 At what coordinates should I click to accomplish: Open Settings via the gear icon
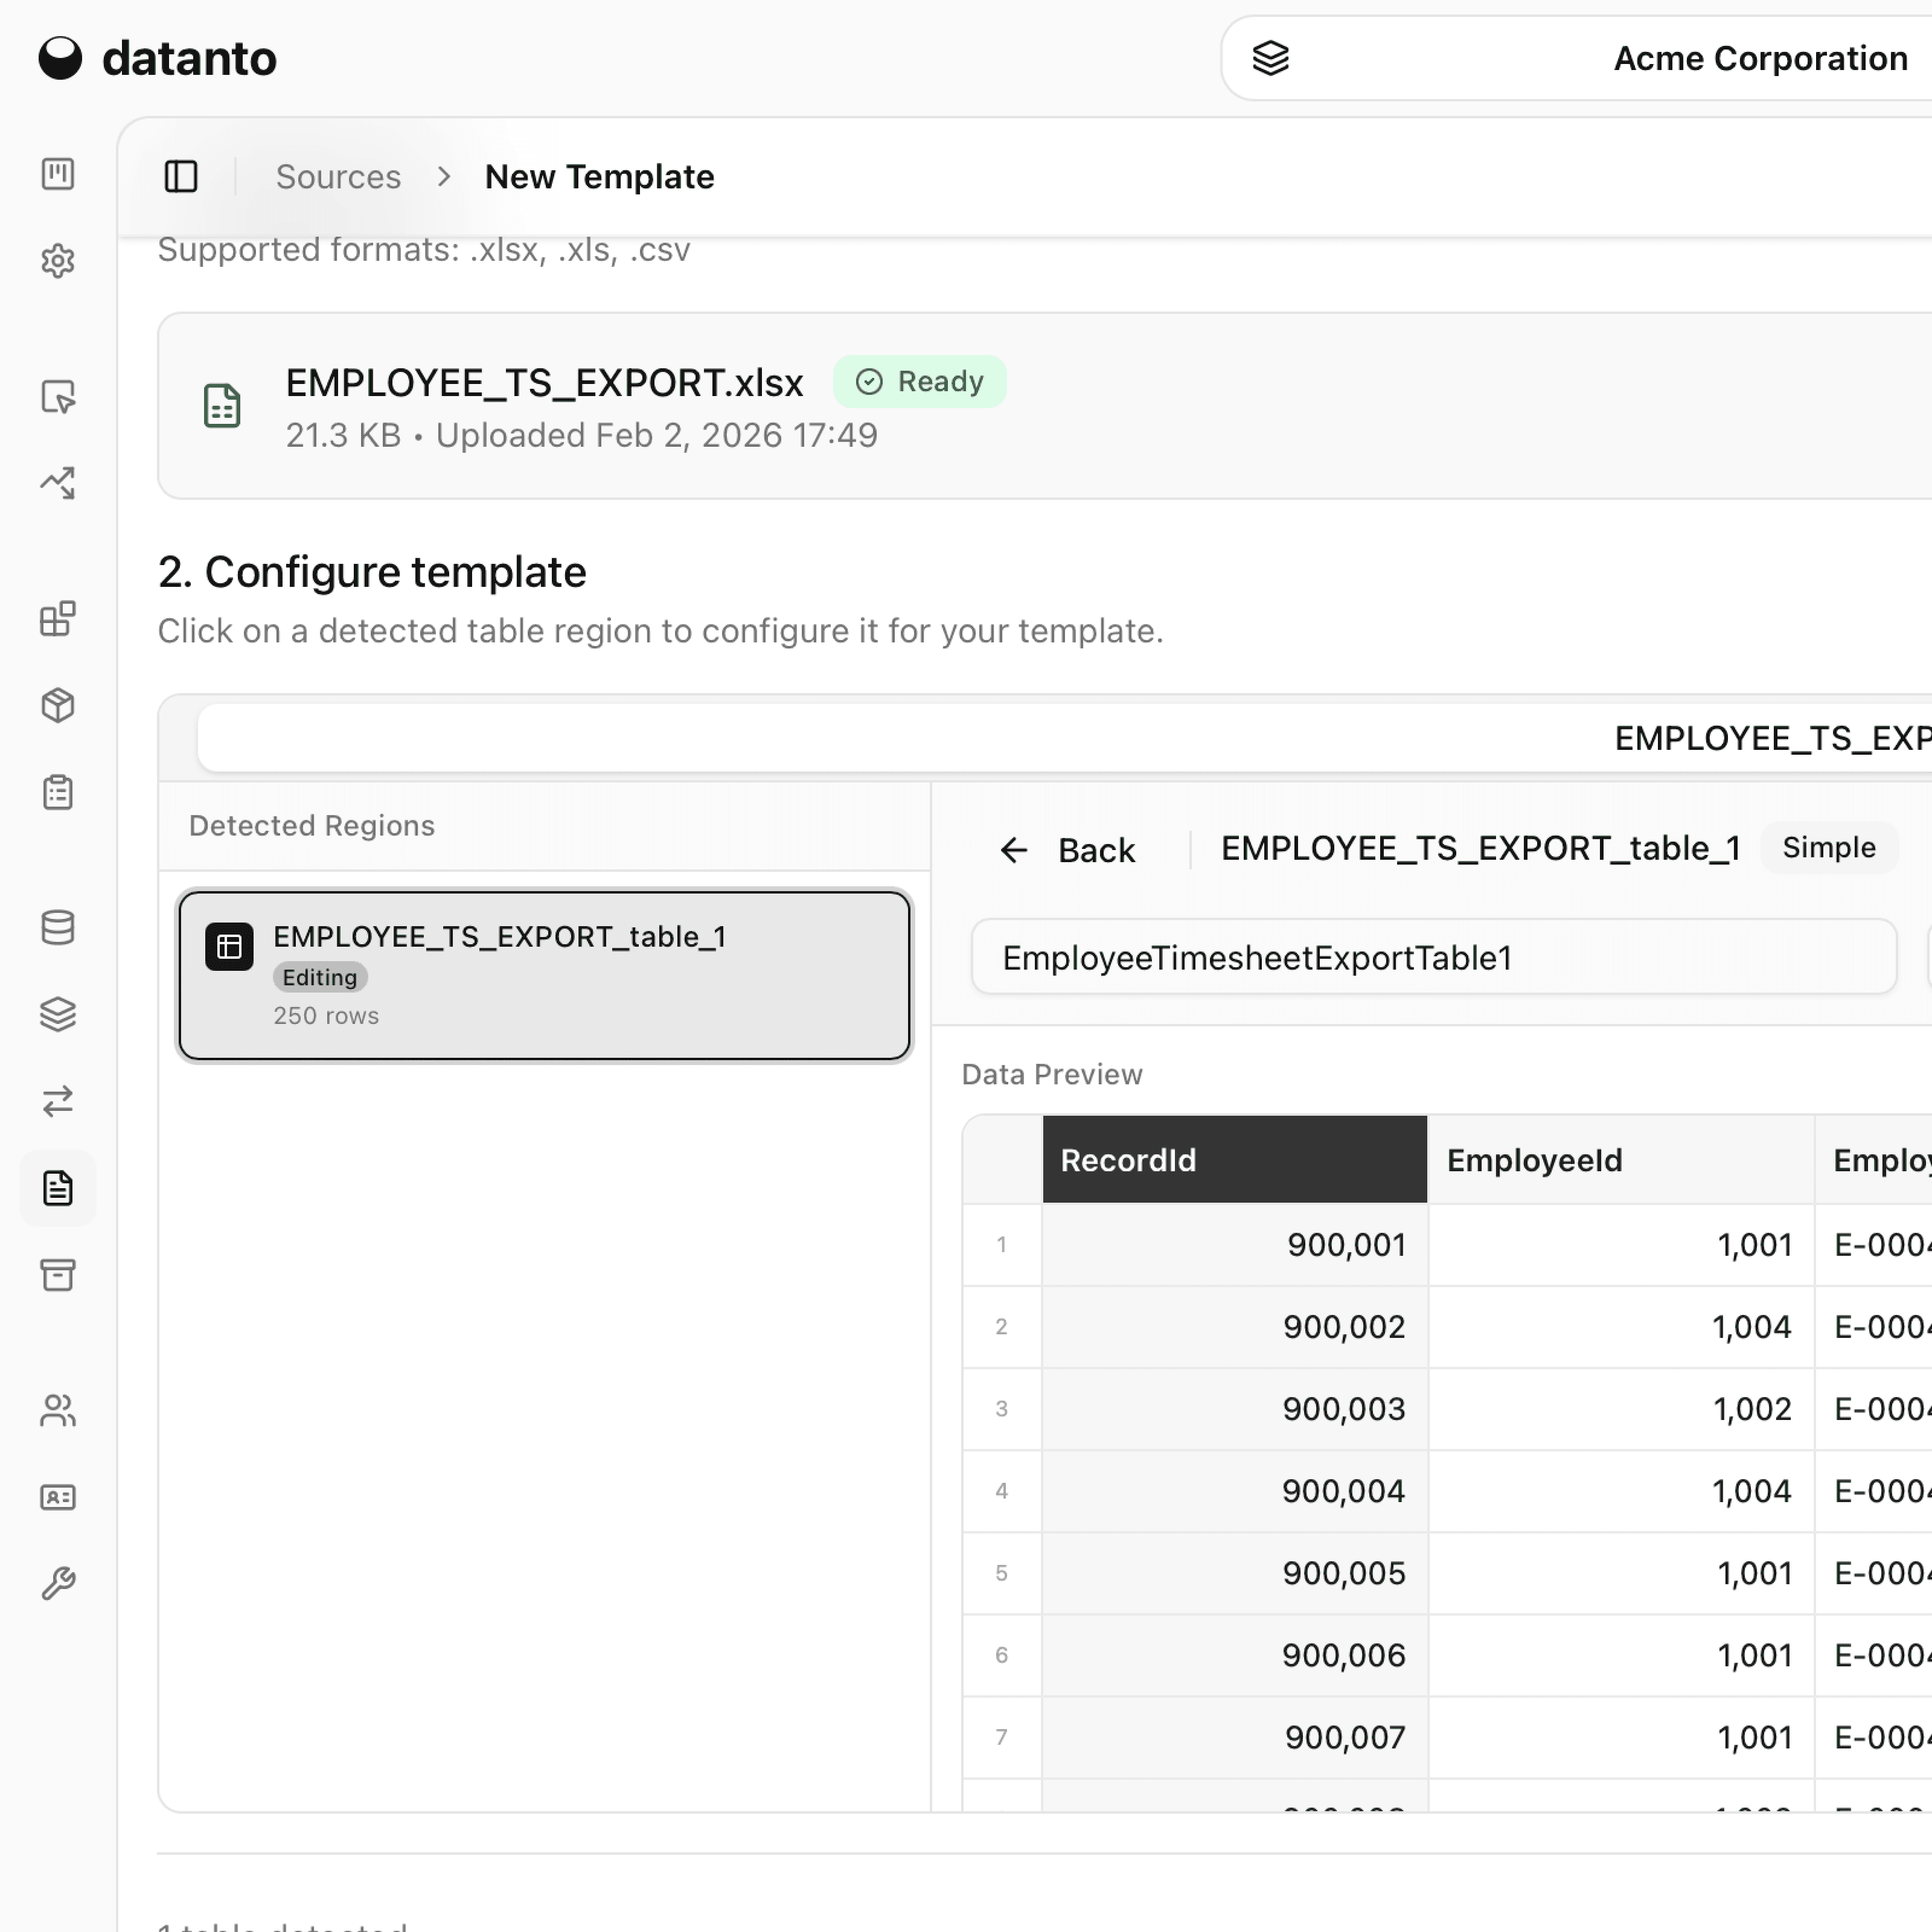pyautogui.click(x=58, y=261)
